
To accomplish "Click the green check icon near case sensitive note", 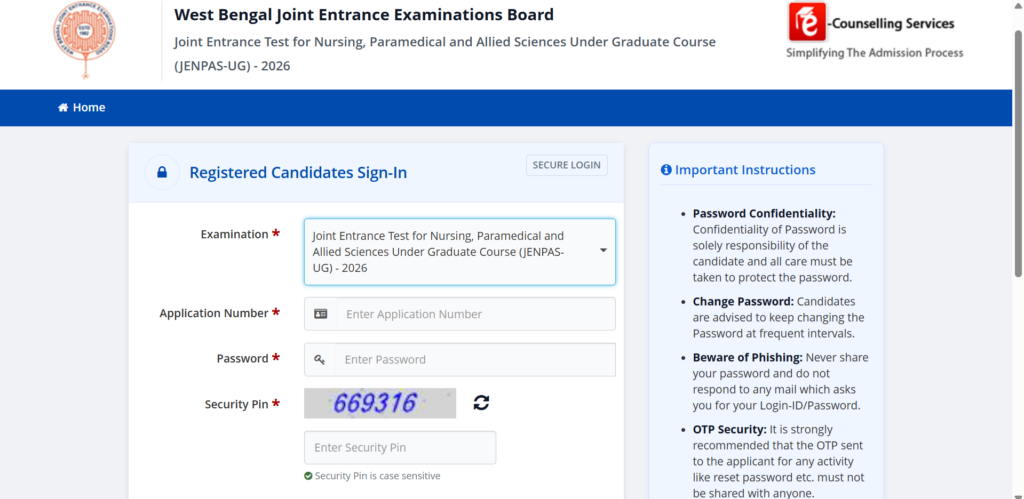I will [x=308, y=476].
